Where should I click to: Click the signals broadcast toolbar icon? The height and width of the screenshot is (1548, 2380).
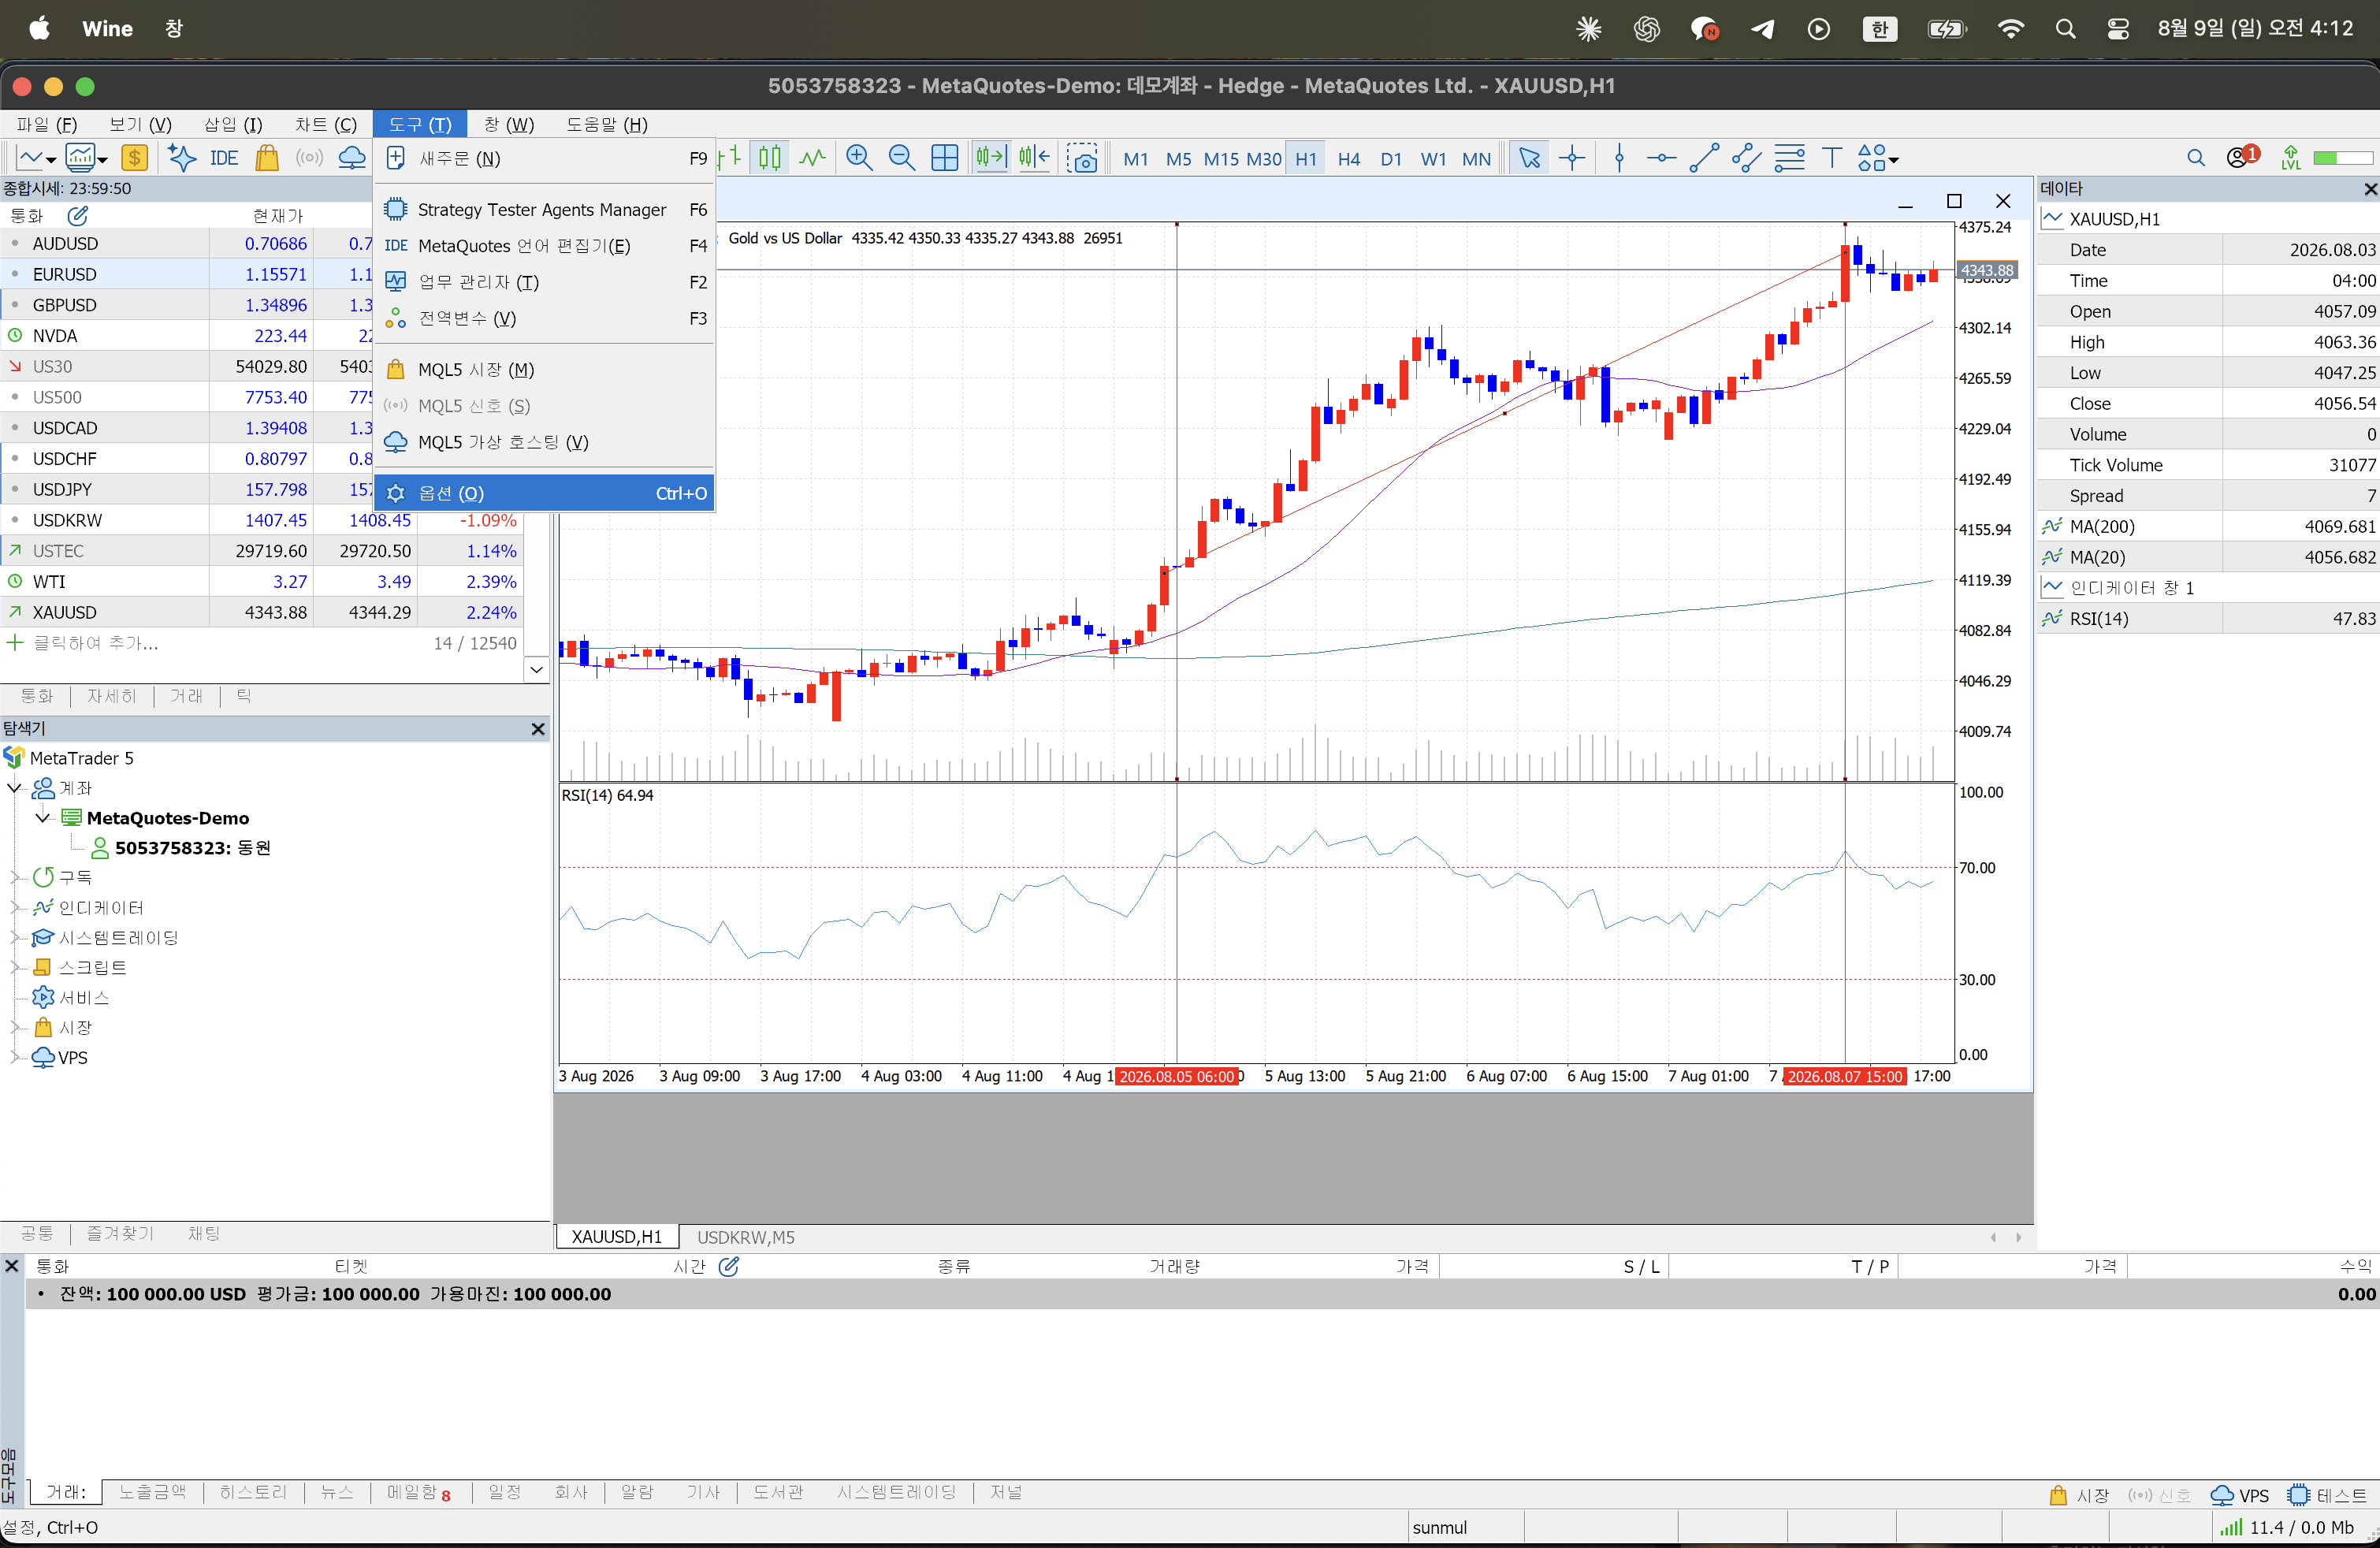[309, 158]
